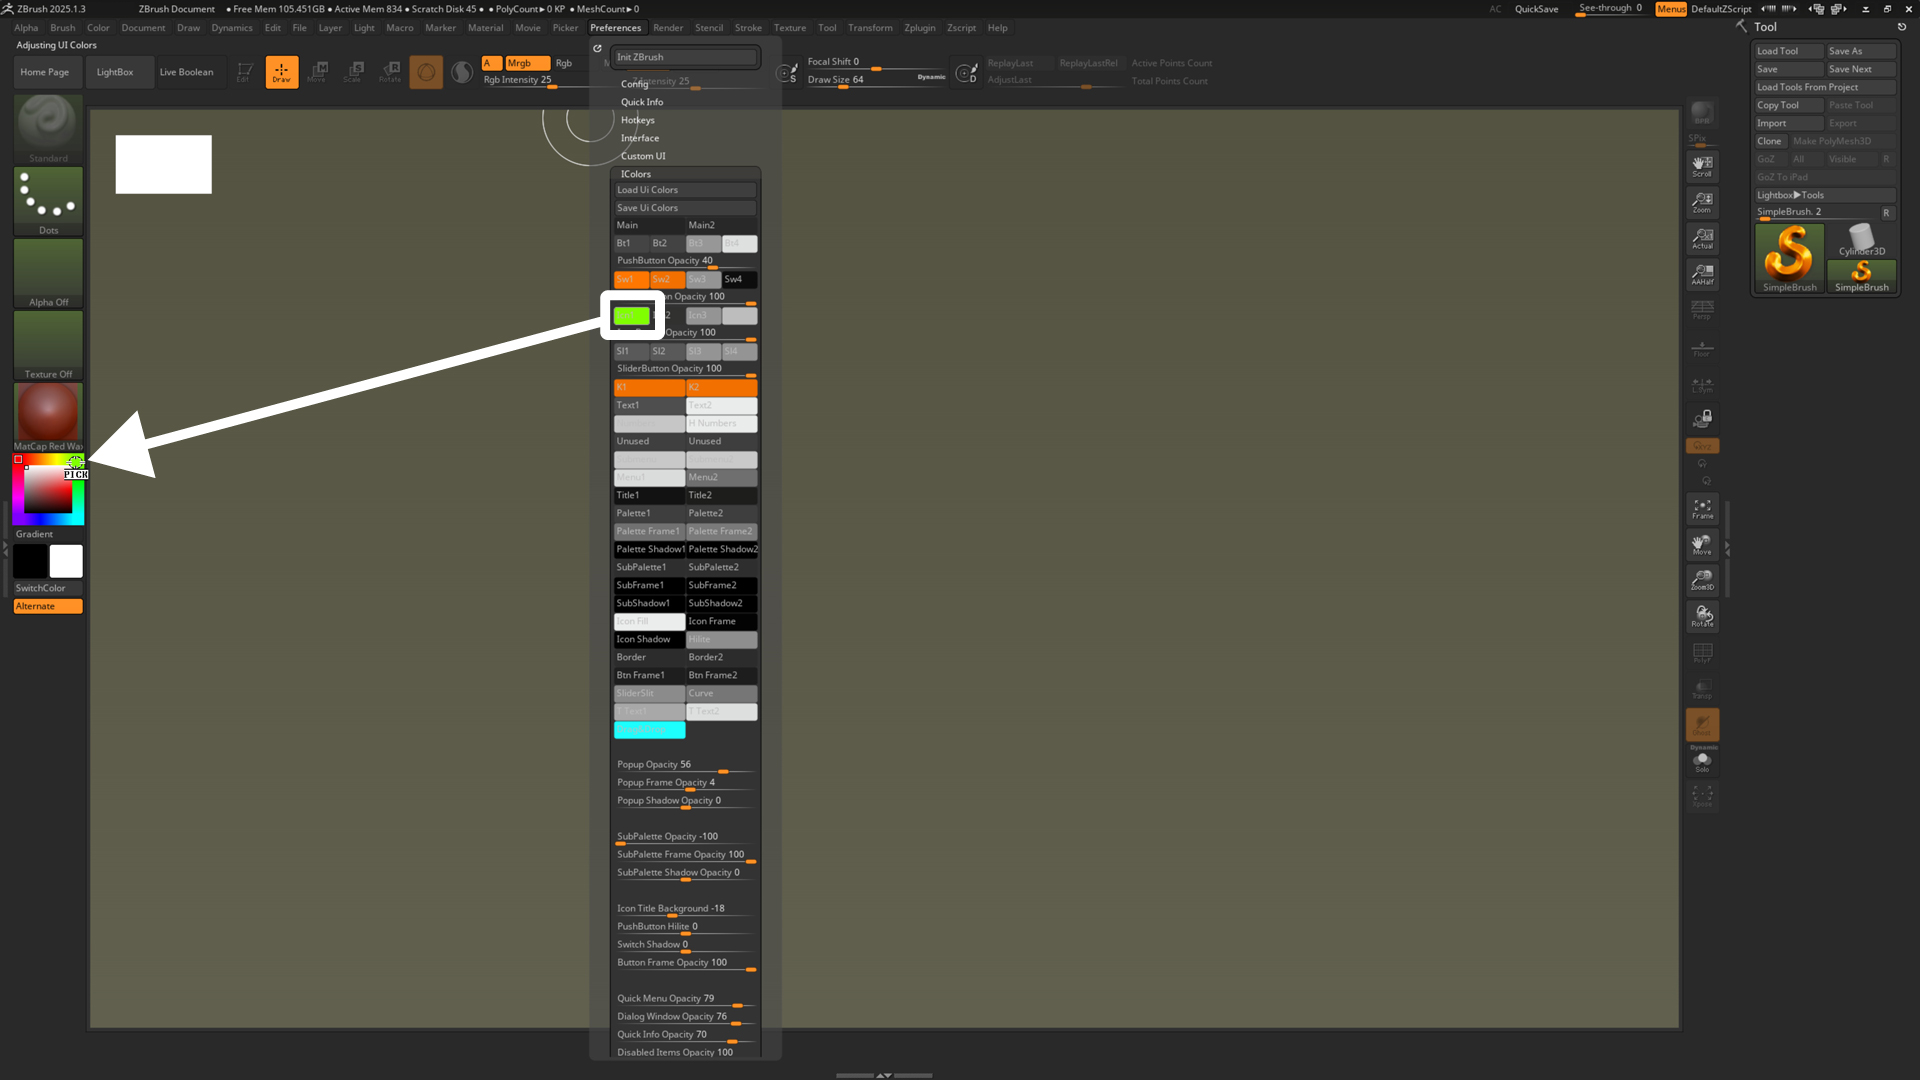Viewport: 1920px width, 1080px height.
Task: Collapse the Tool palette header
Action: 1765,27
